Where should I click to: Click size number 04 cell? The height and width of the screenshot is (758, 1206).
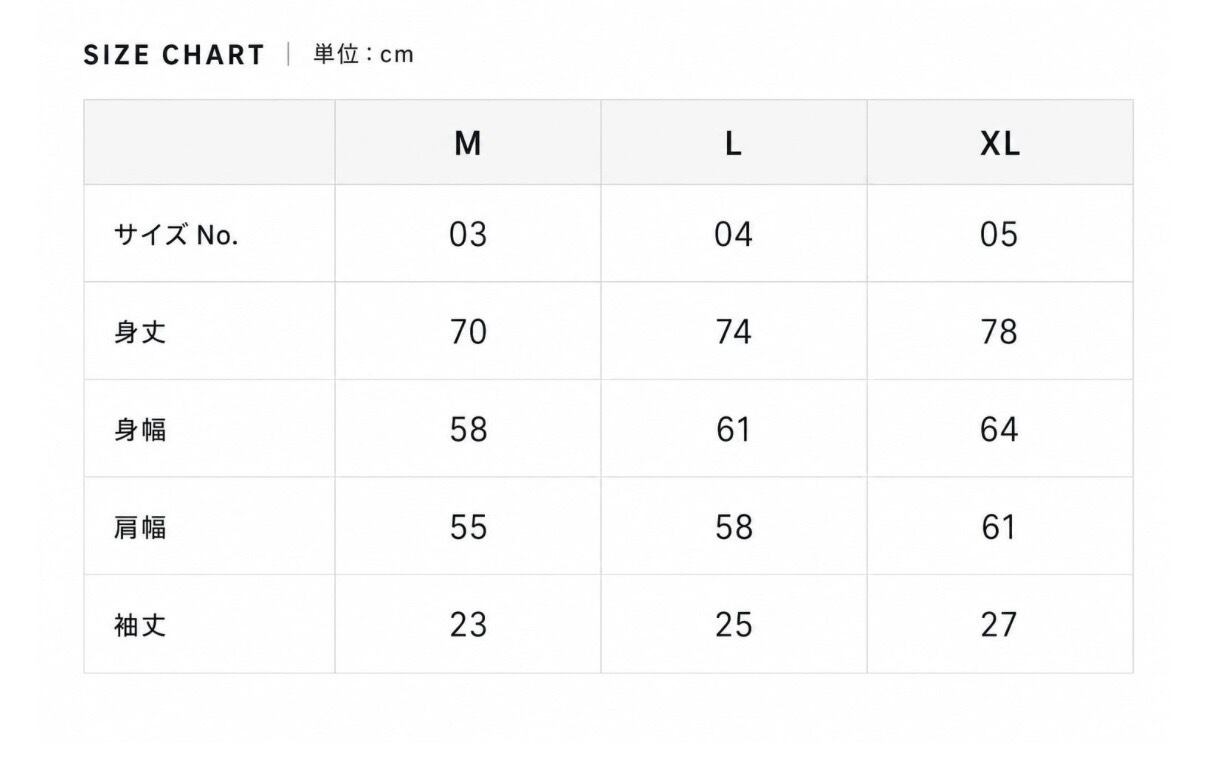click(733, 234)
